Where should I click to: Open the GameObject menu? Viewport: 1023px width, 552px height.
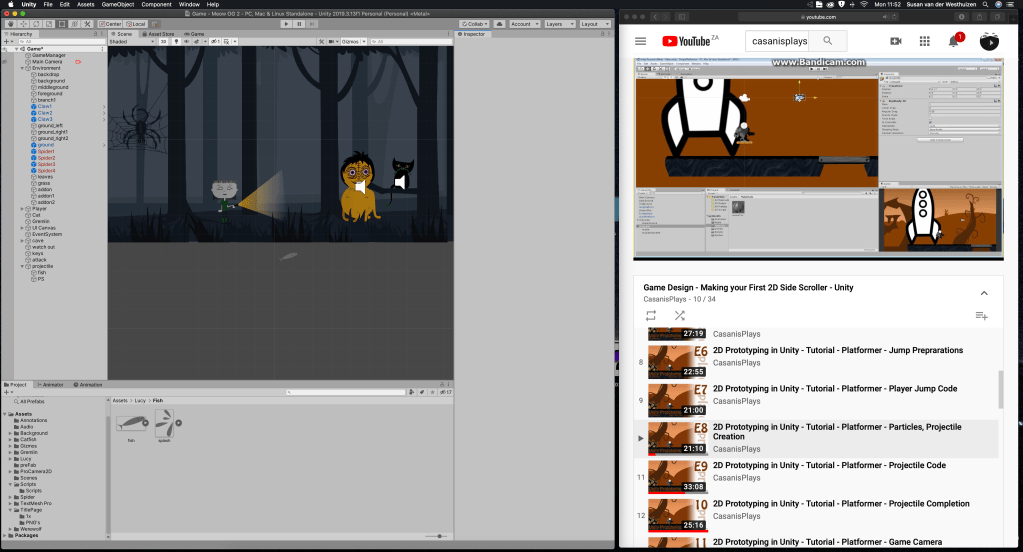117,5
